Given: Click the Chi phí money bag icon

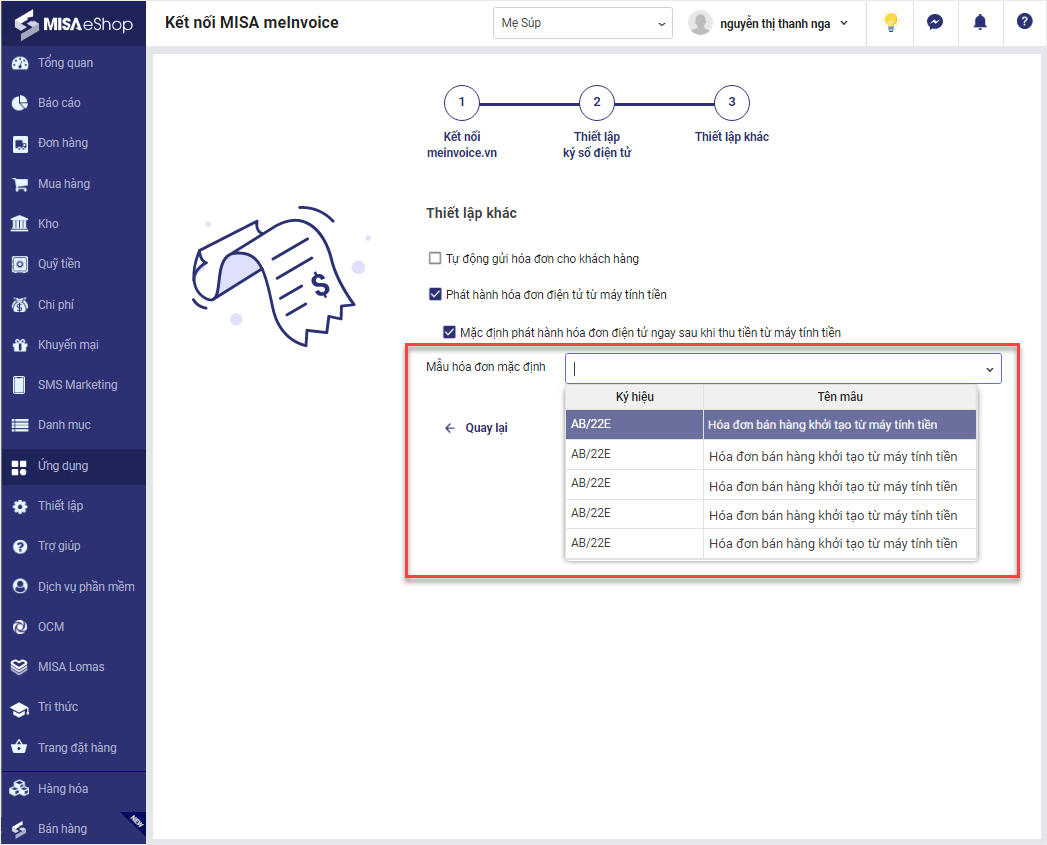Looking at the screenshot, I should click(x=20, y=305).
